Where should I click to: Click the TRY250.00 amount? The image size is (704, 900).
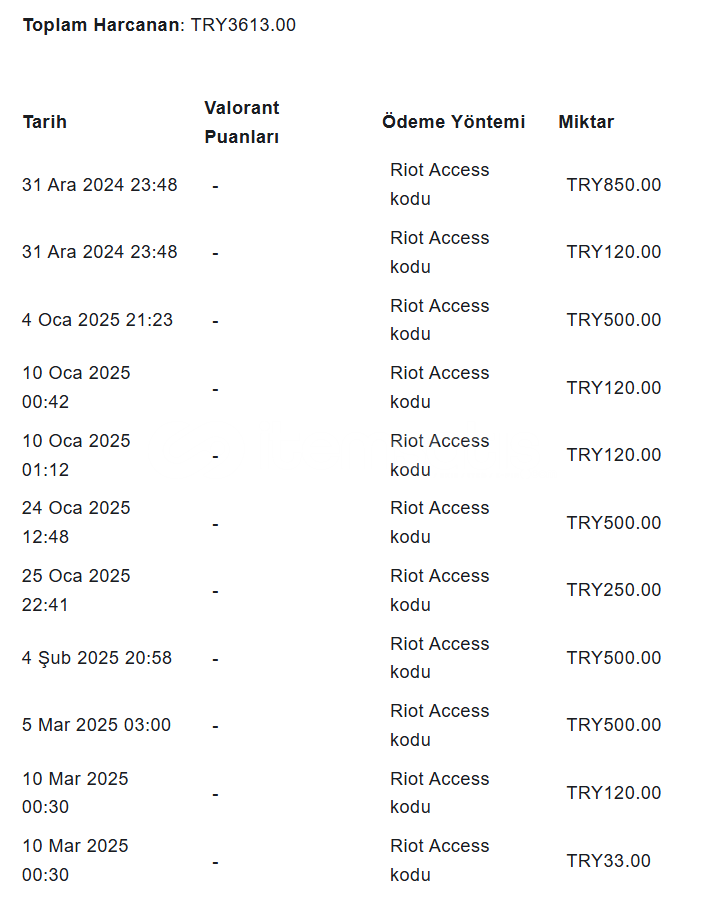click(x=613, y=590)
